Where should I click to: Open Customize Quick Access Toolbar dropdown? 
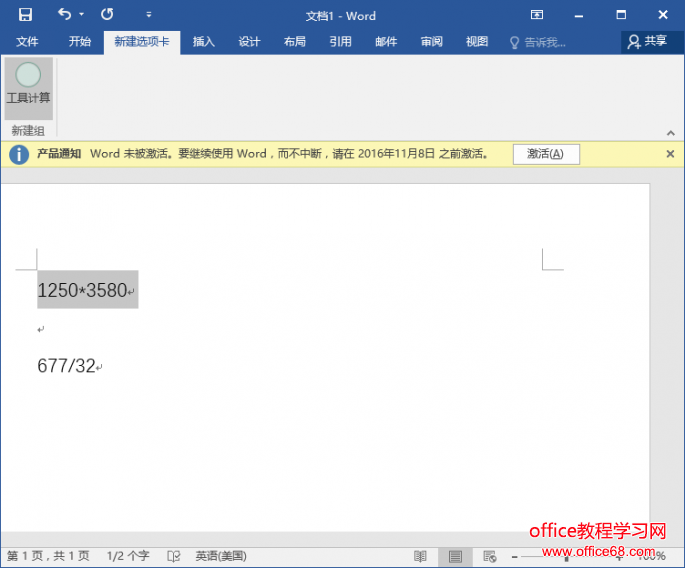coord(149,14)
